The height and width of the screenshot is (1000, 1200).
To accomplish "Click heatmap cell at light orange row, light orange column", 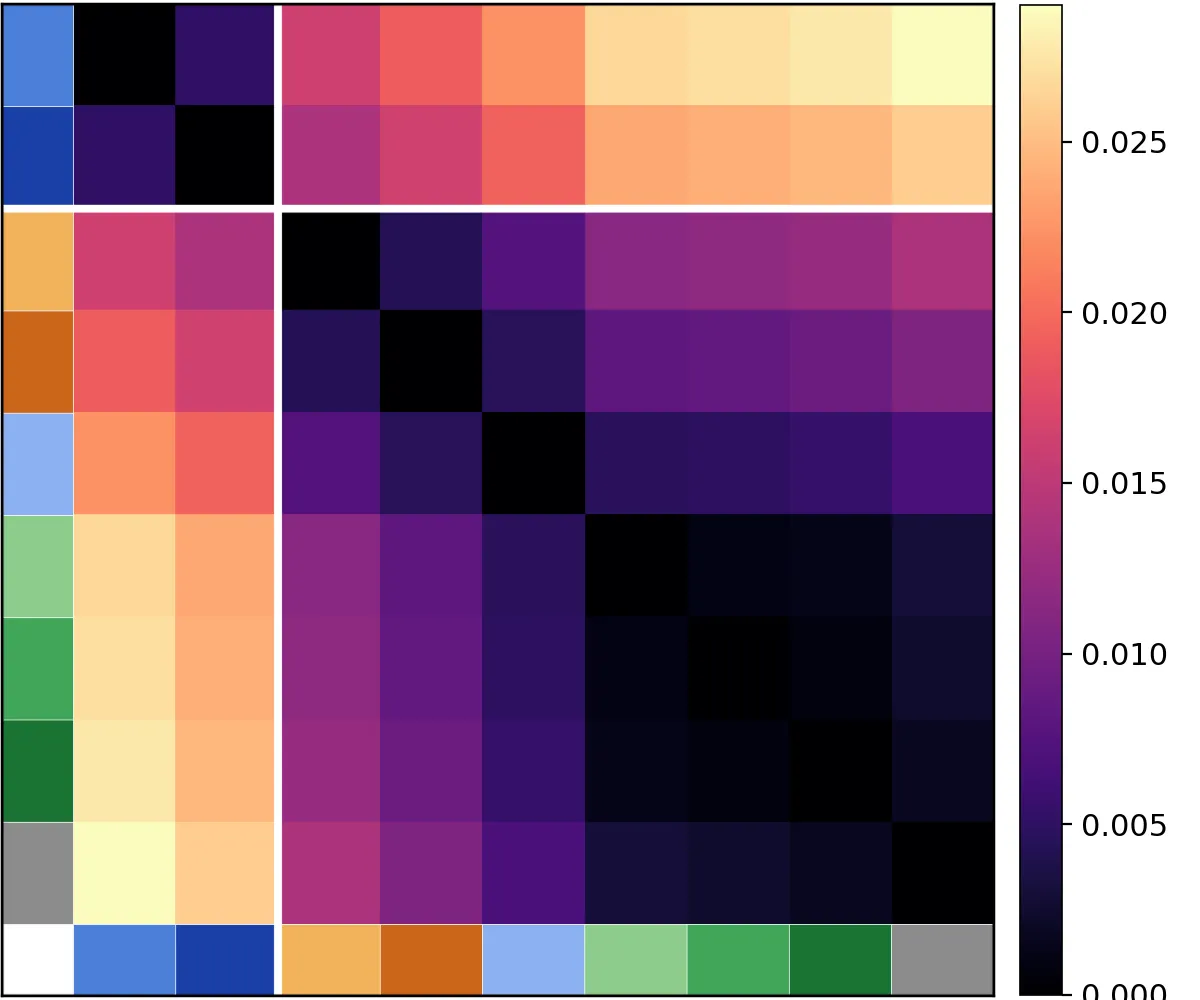I will click(330, 261).
